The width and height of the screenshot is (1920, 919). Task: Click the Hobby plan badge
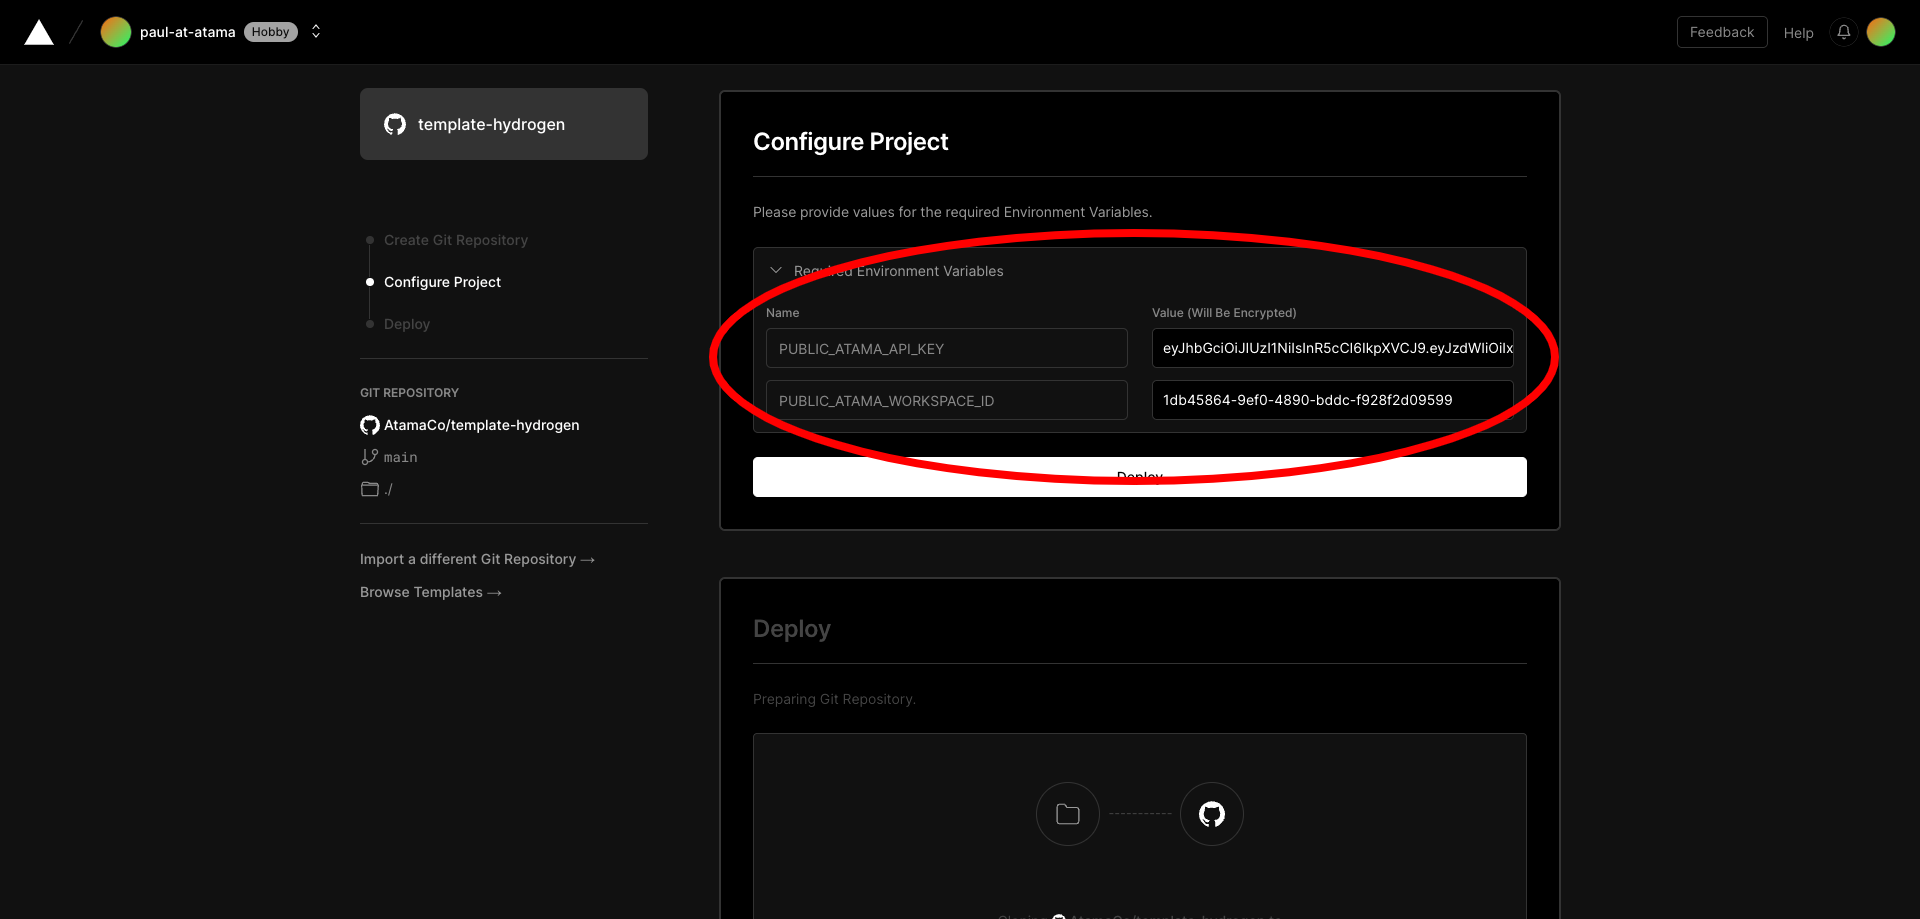coord(270,32)
